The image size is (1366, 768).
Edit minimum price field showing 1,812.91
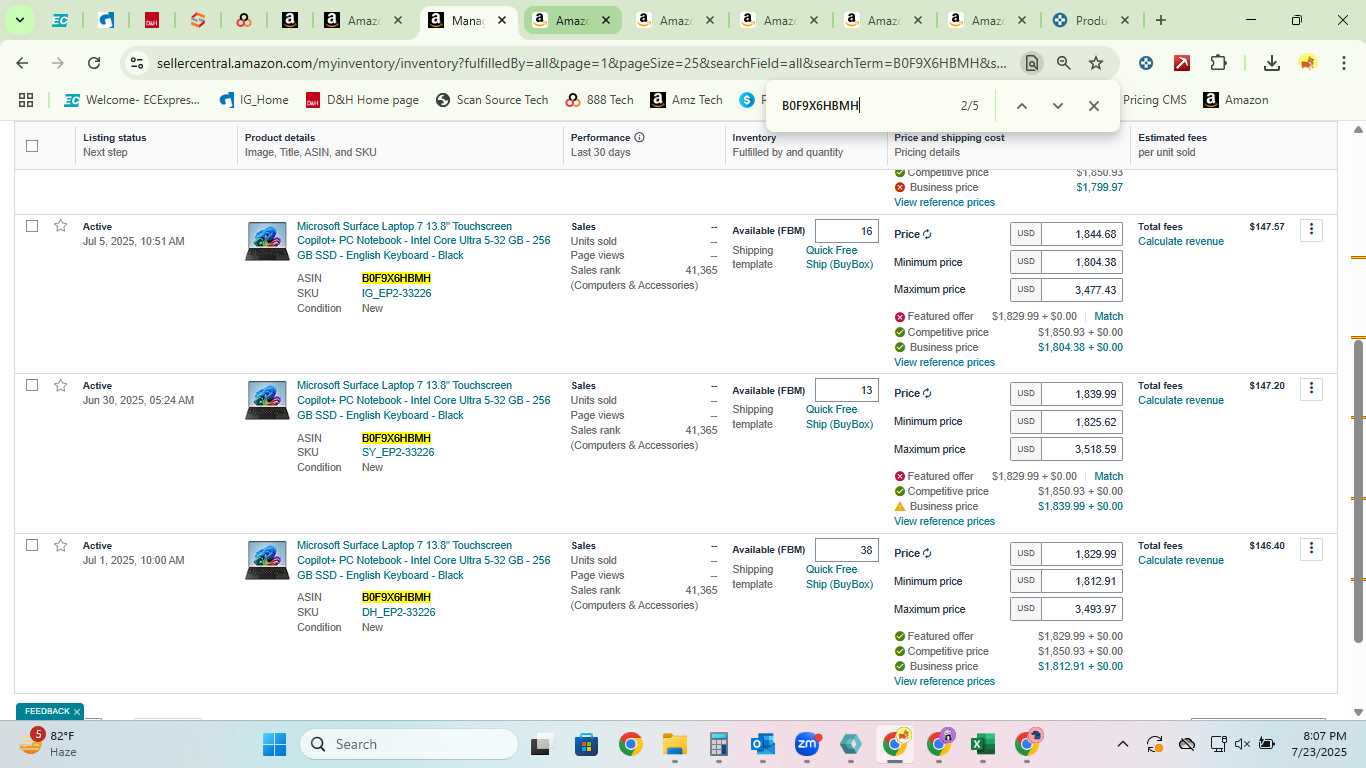pos(1081,581)
